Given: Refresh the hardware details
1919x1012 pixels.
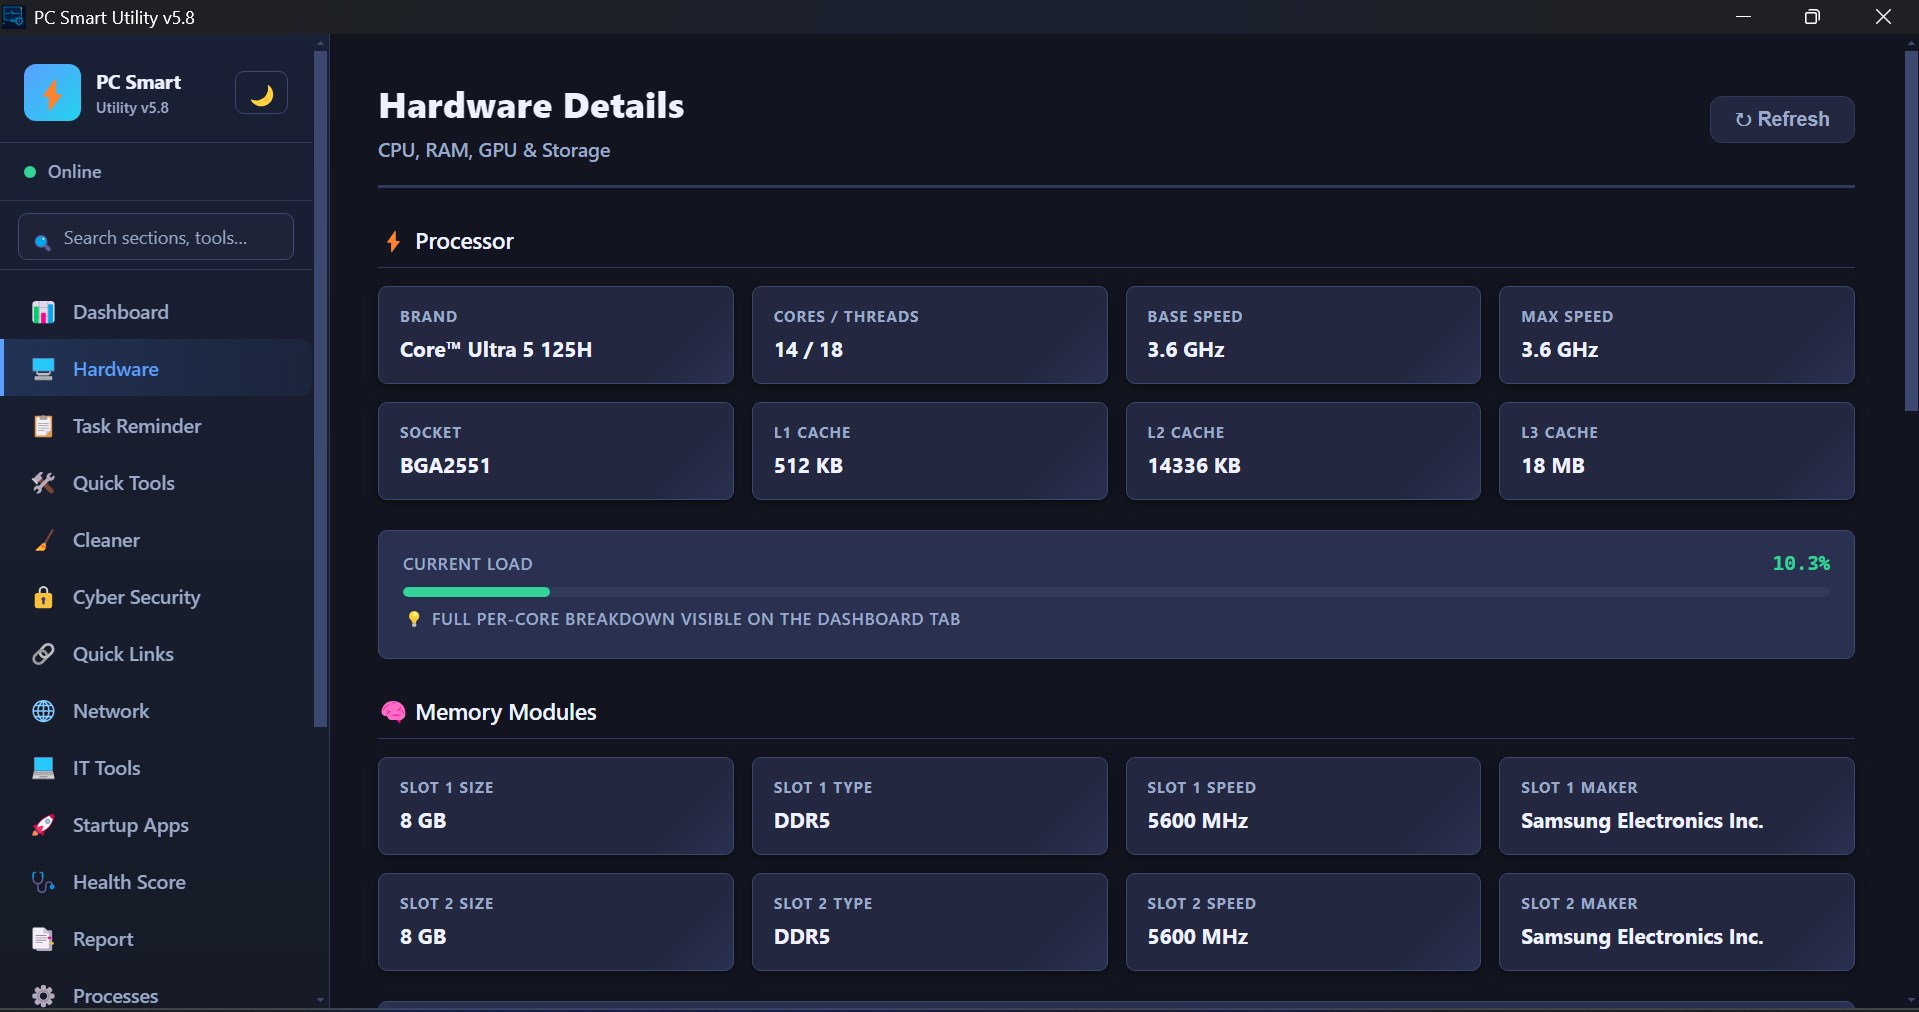Looking at the screenshot, I should [1782, 119].
